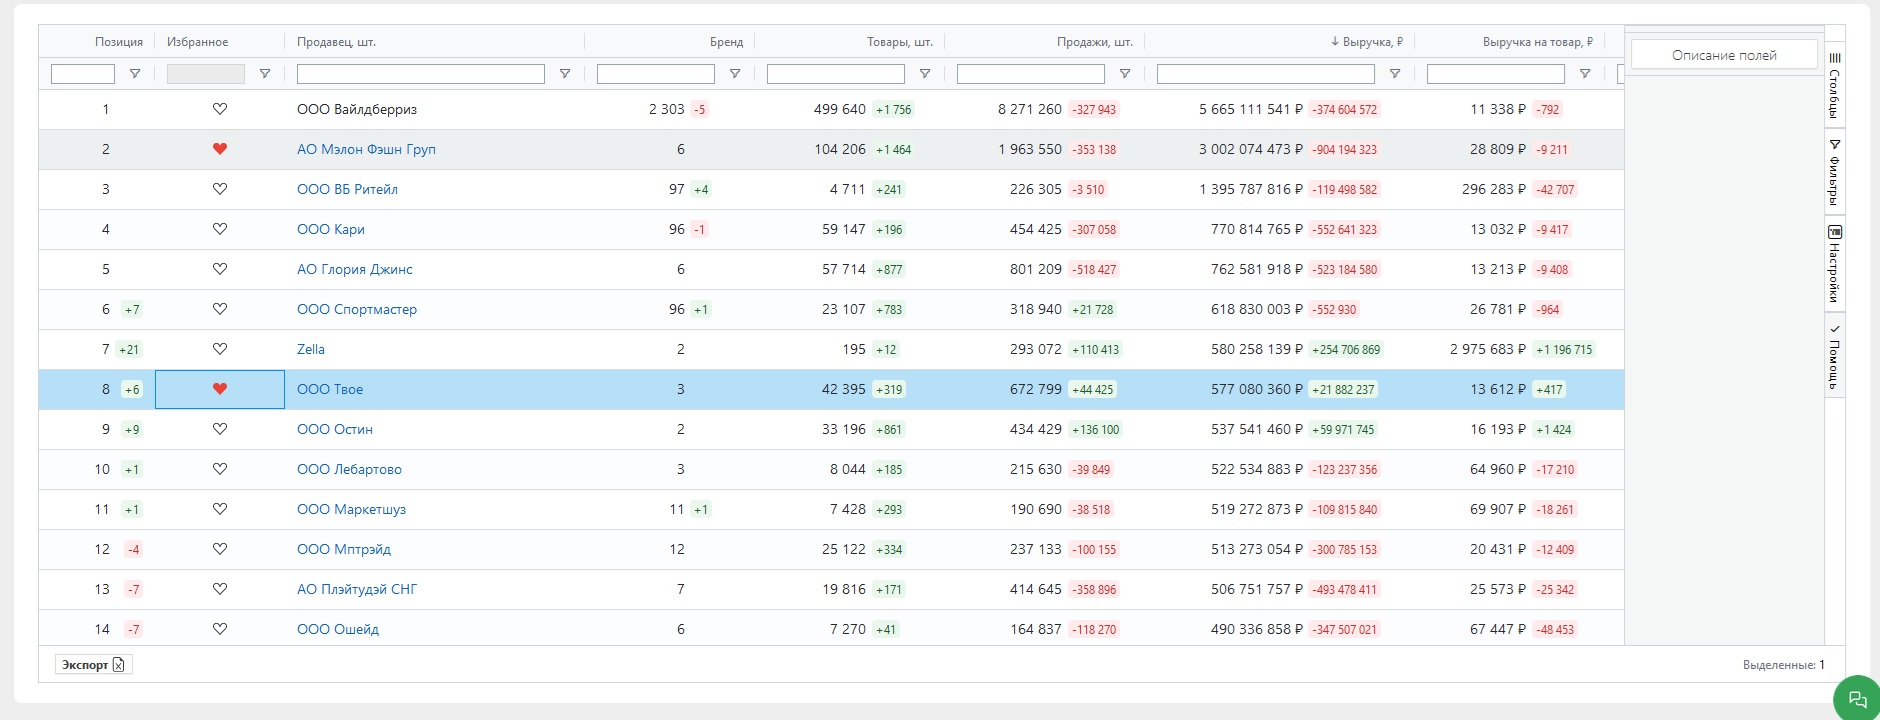Screen dimensions: 1880x720
Task: Focus the Позиция filter input field
Action: tap(83, 74)
